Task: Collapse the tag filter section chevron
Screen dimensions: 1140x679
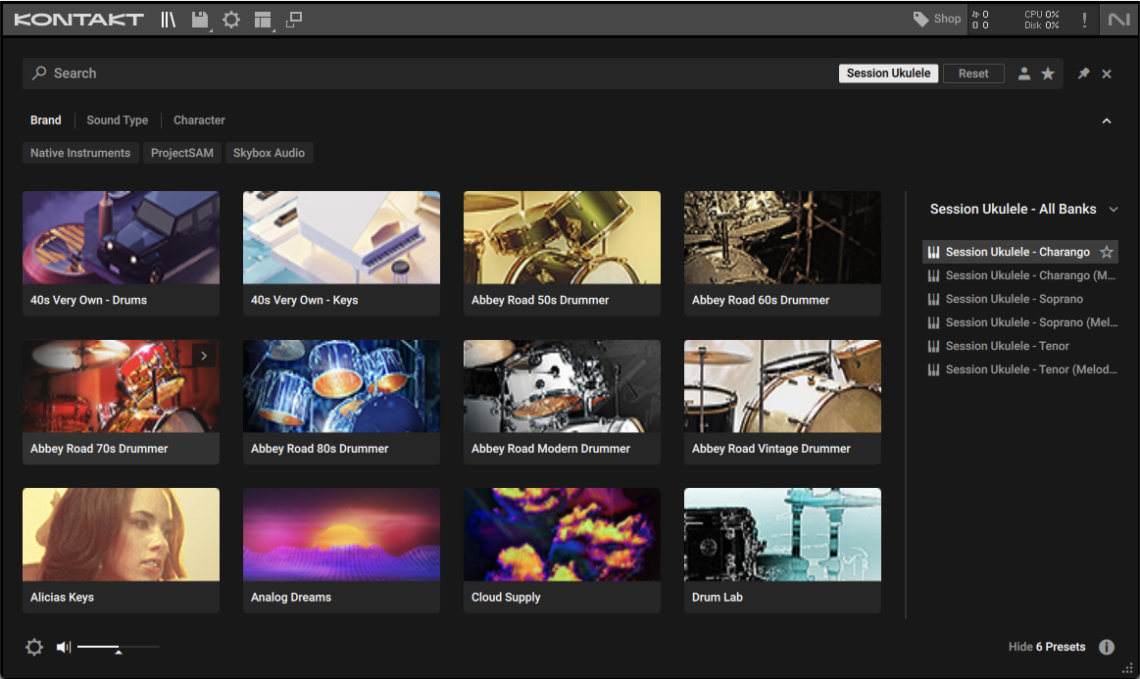Action: pyautogui.click(x=1106, y=121)
